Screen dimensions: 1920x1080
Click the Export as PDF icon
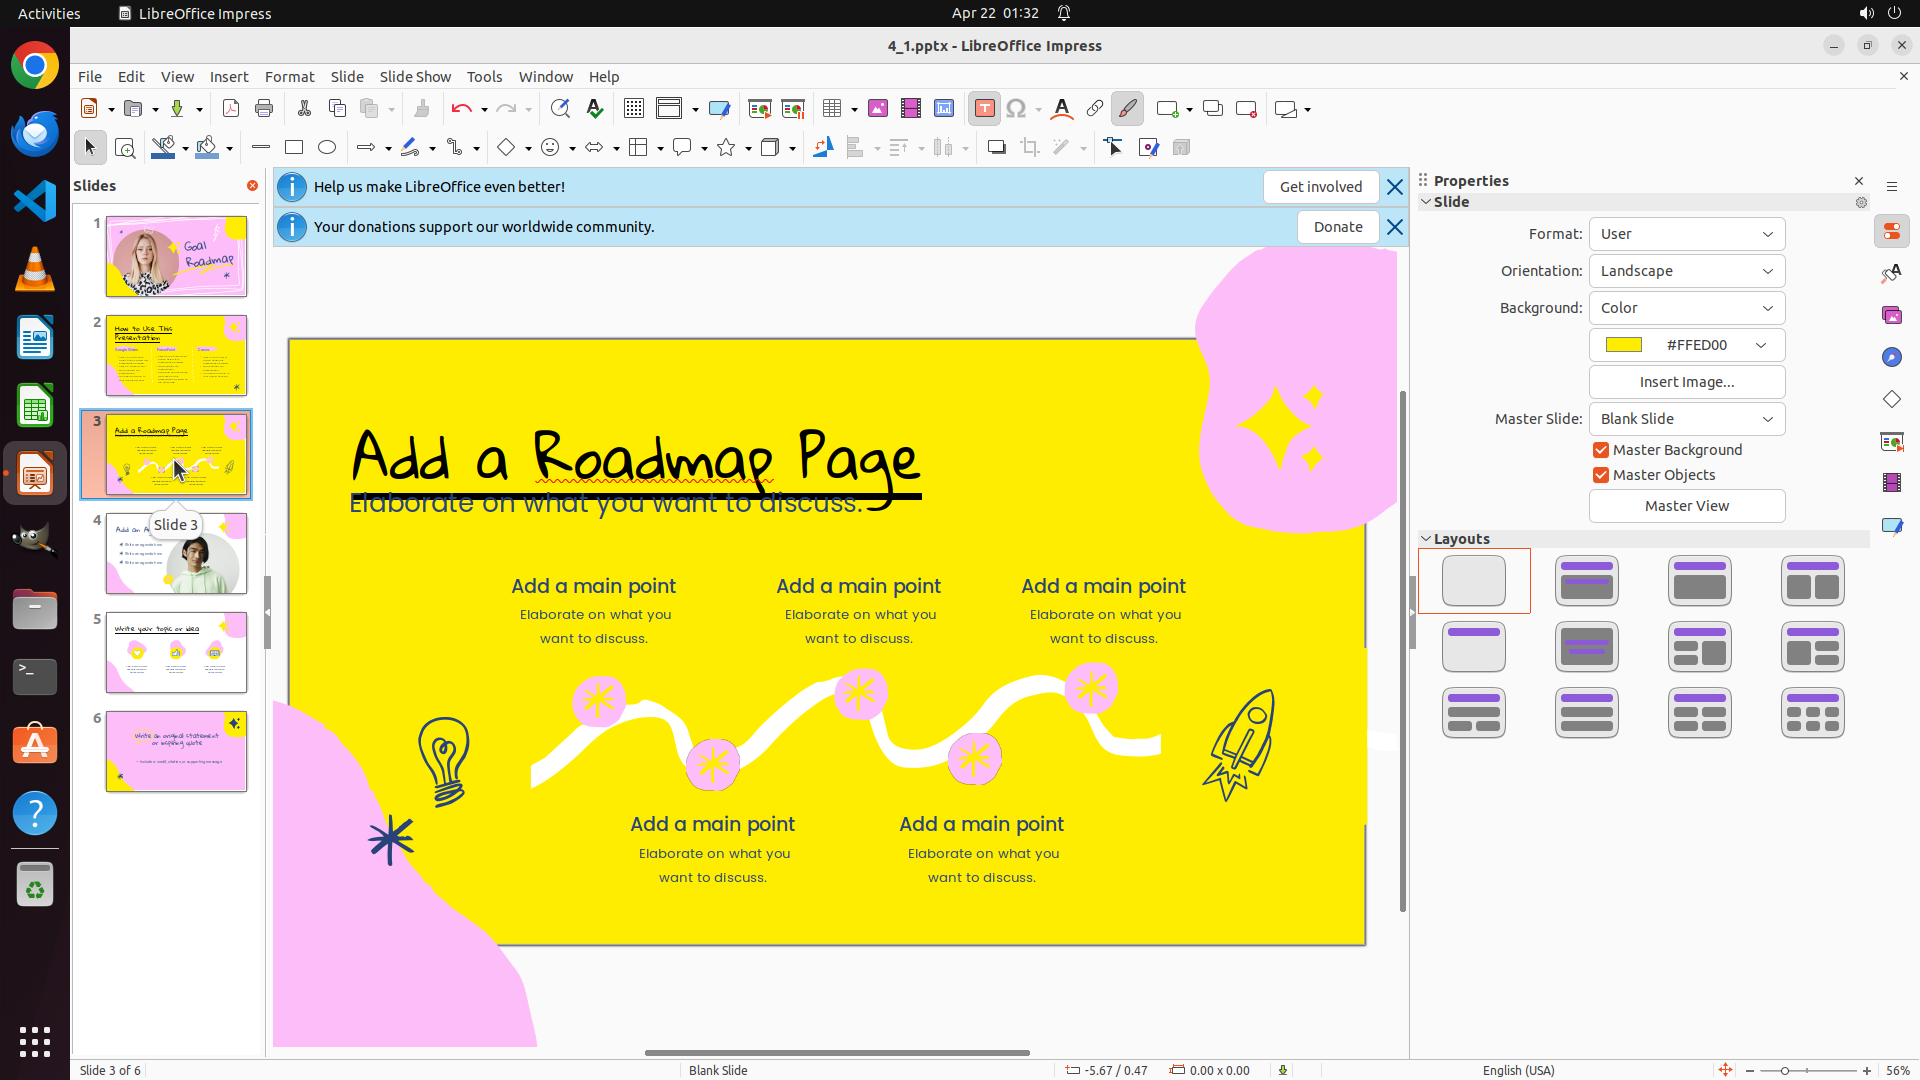[231, 109]
